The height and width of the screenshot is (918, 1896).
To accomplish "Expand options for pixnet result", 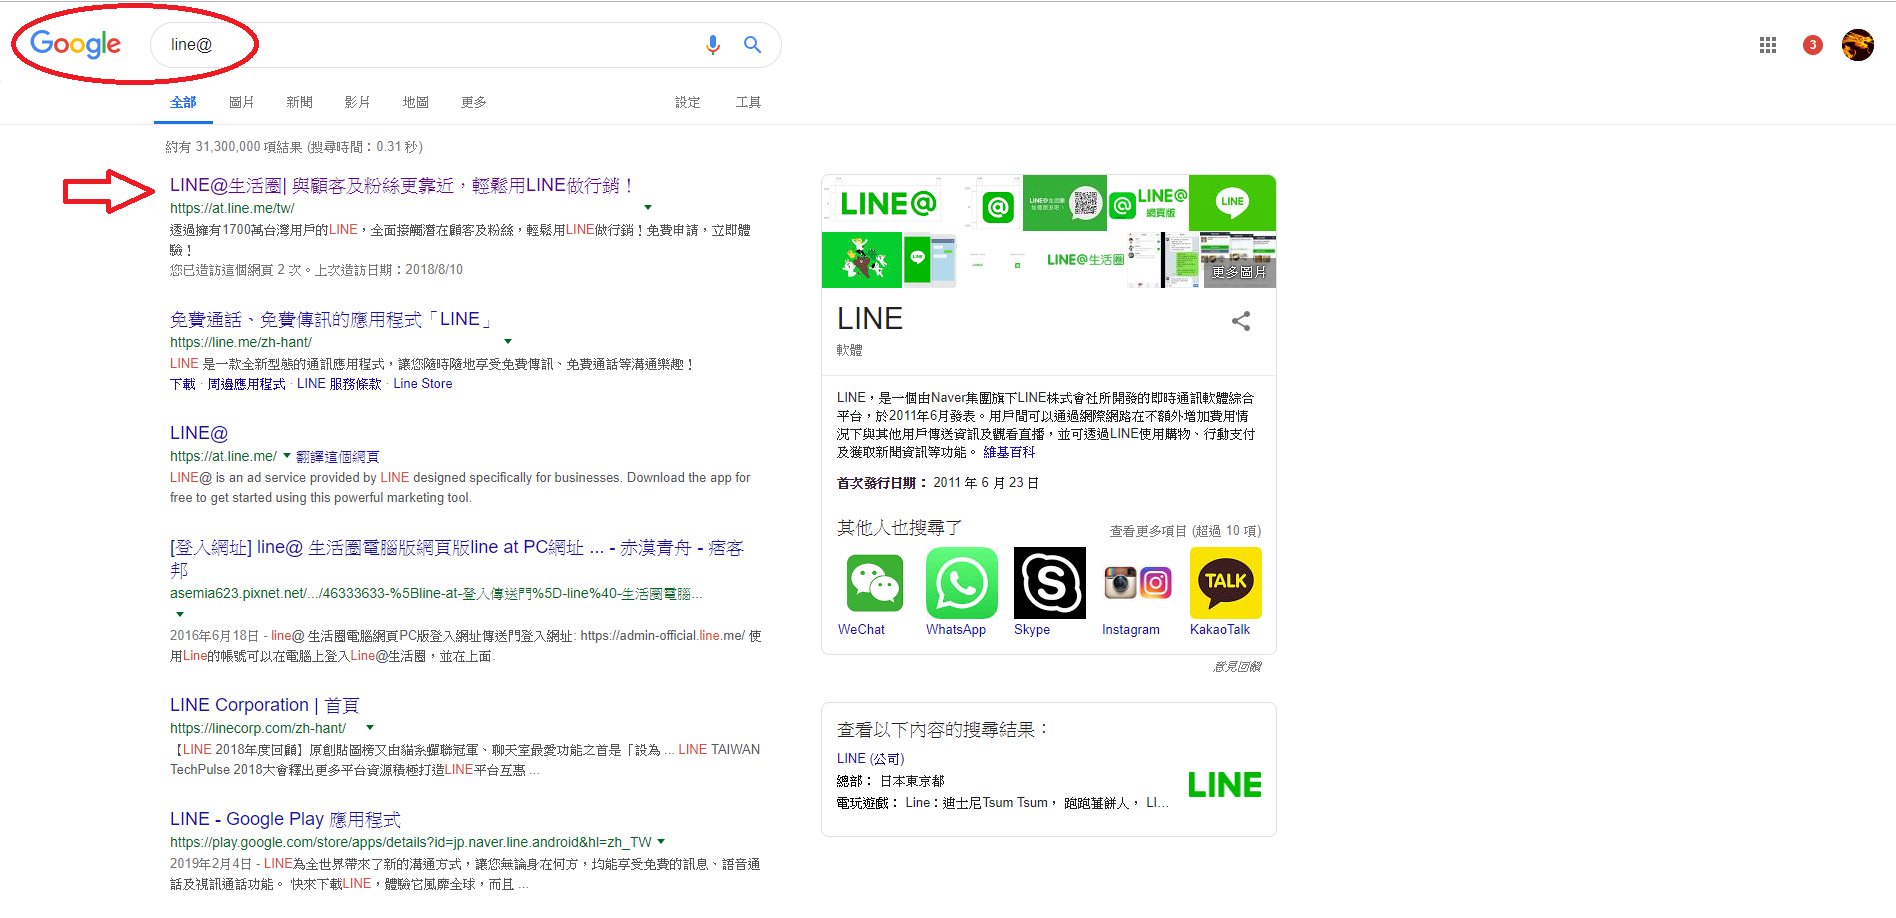I will tap(180, 614).
